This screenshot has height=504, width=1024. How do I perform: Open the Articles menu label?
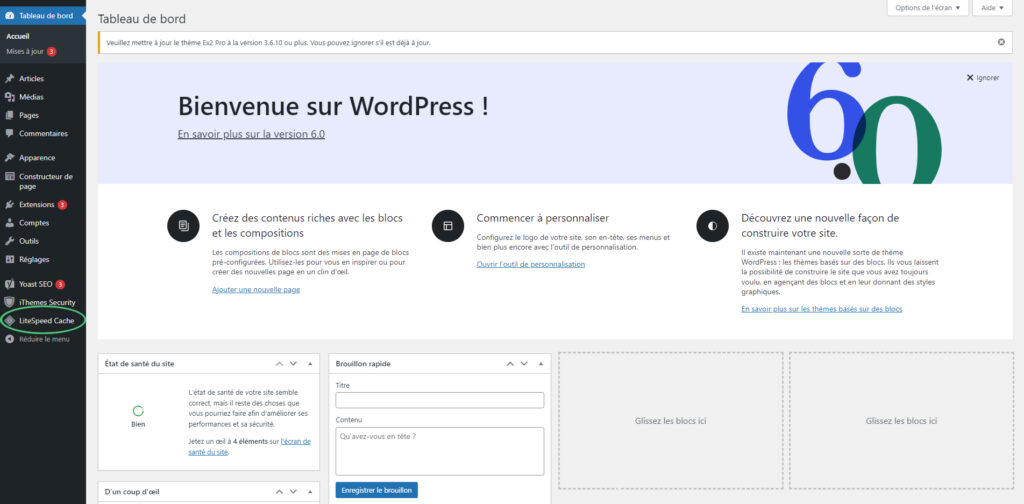(31, 78)
